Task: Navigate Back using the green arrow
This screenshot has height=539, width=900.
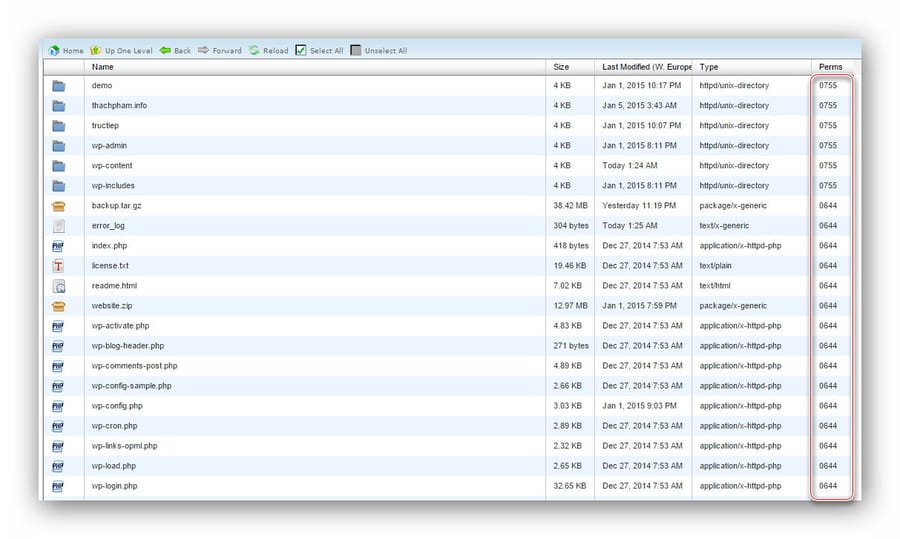Action: click(x=175, y=51)
